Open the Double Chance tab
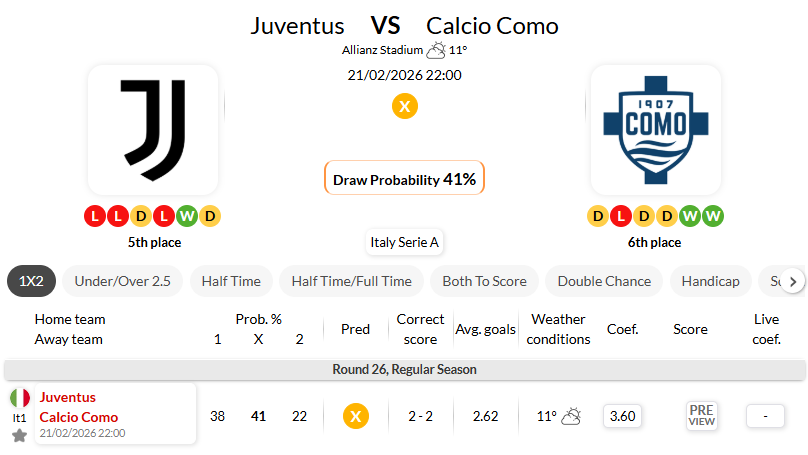The height and width of the screenshot is (455, 808). pos(604,281)
